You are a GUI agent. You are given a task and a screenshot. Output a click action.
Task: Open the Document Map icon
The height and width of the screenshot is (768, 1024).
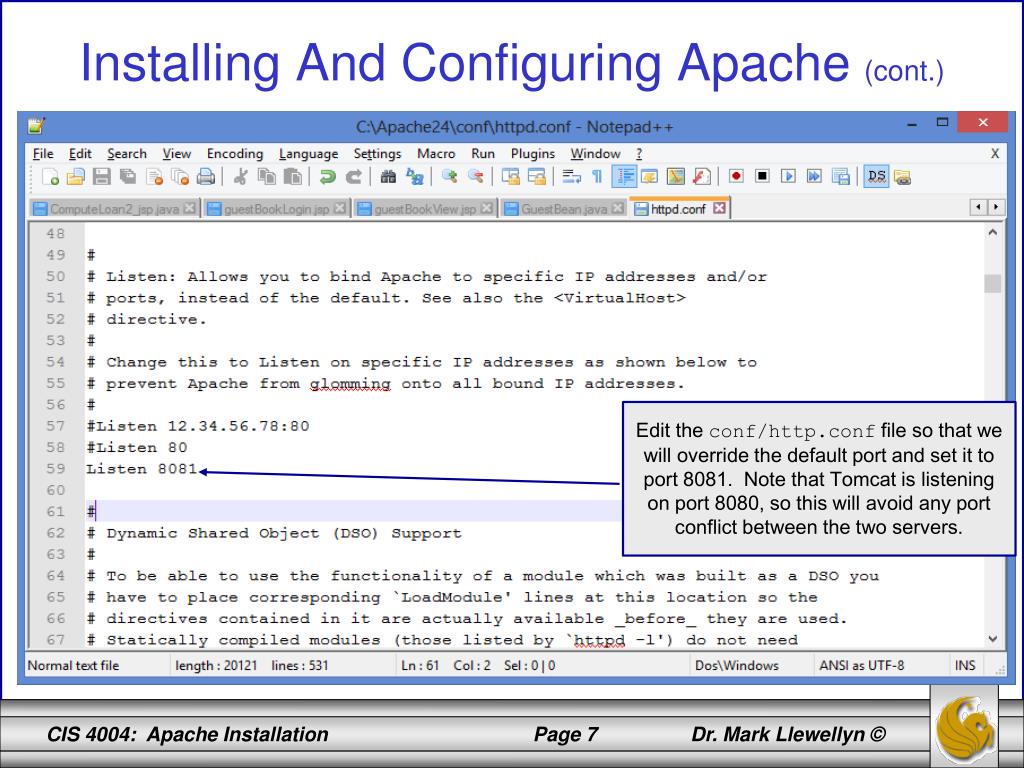coord(675,176)
